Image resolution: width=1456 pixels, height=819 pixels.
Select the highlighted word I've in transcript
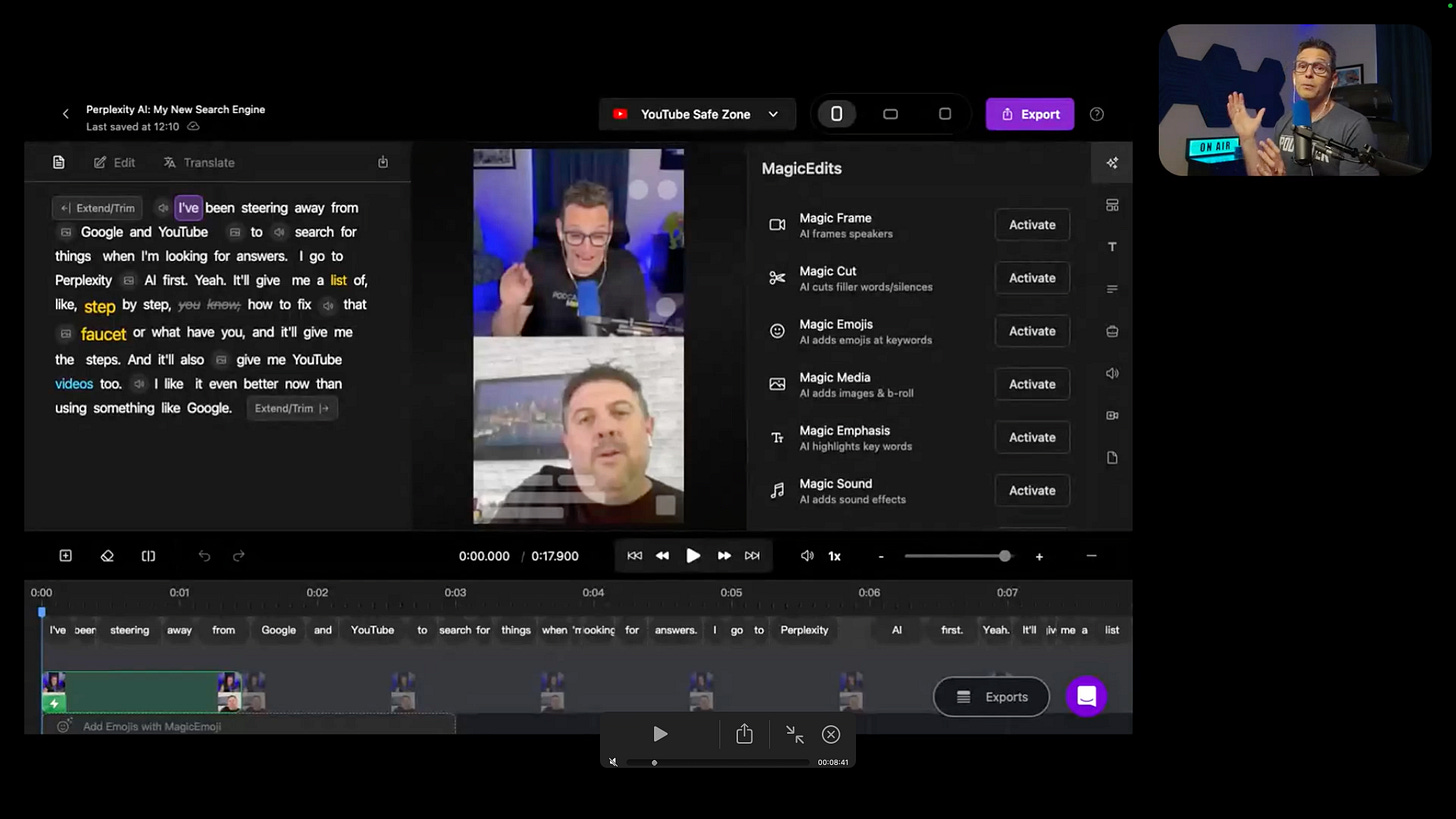click(x=188, y=208)
